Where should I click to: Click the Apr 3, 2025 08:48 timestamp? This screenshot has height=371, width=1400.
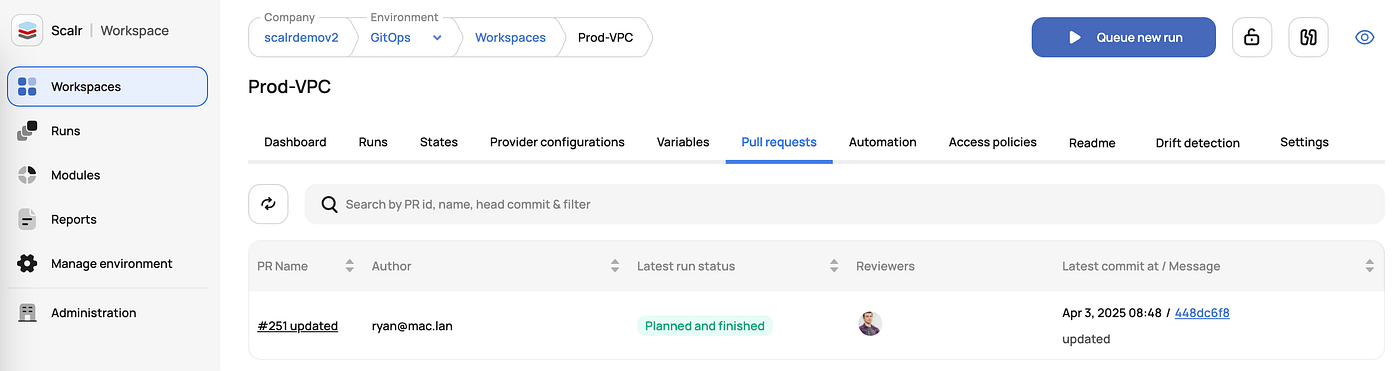(x=1112, y=313)
